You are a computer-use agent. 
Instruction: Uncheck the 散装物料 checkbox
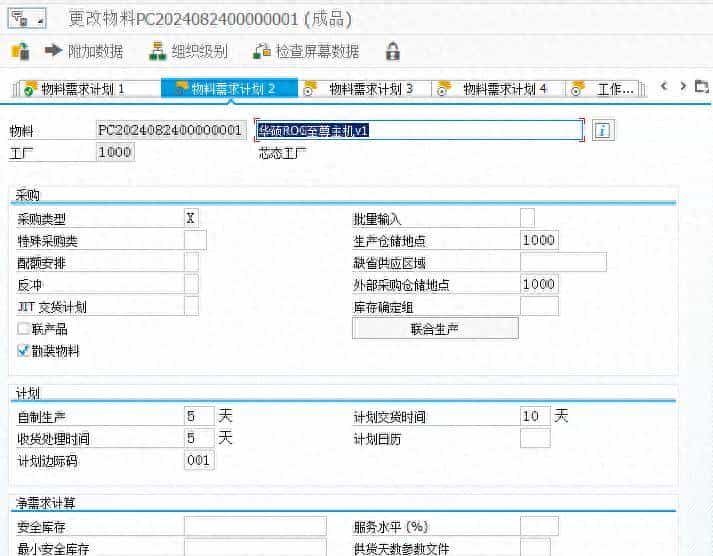coord(23,351)
